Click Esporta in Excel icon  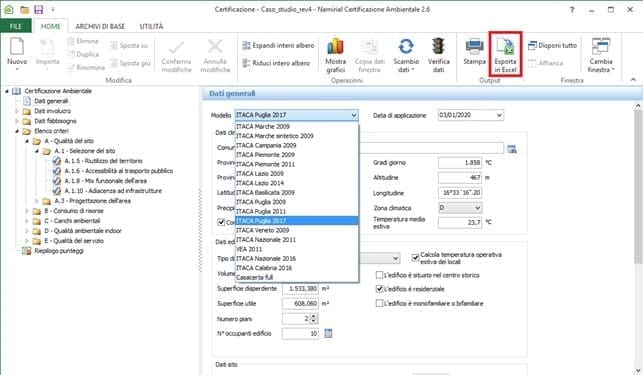[x=505, y=46]
